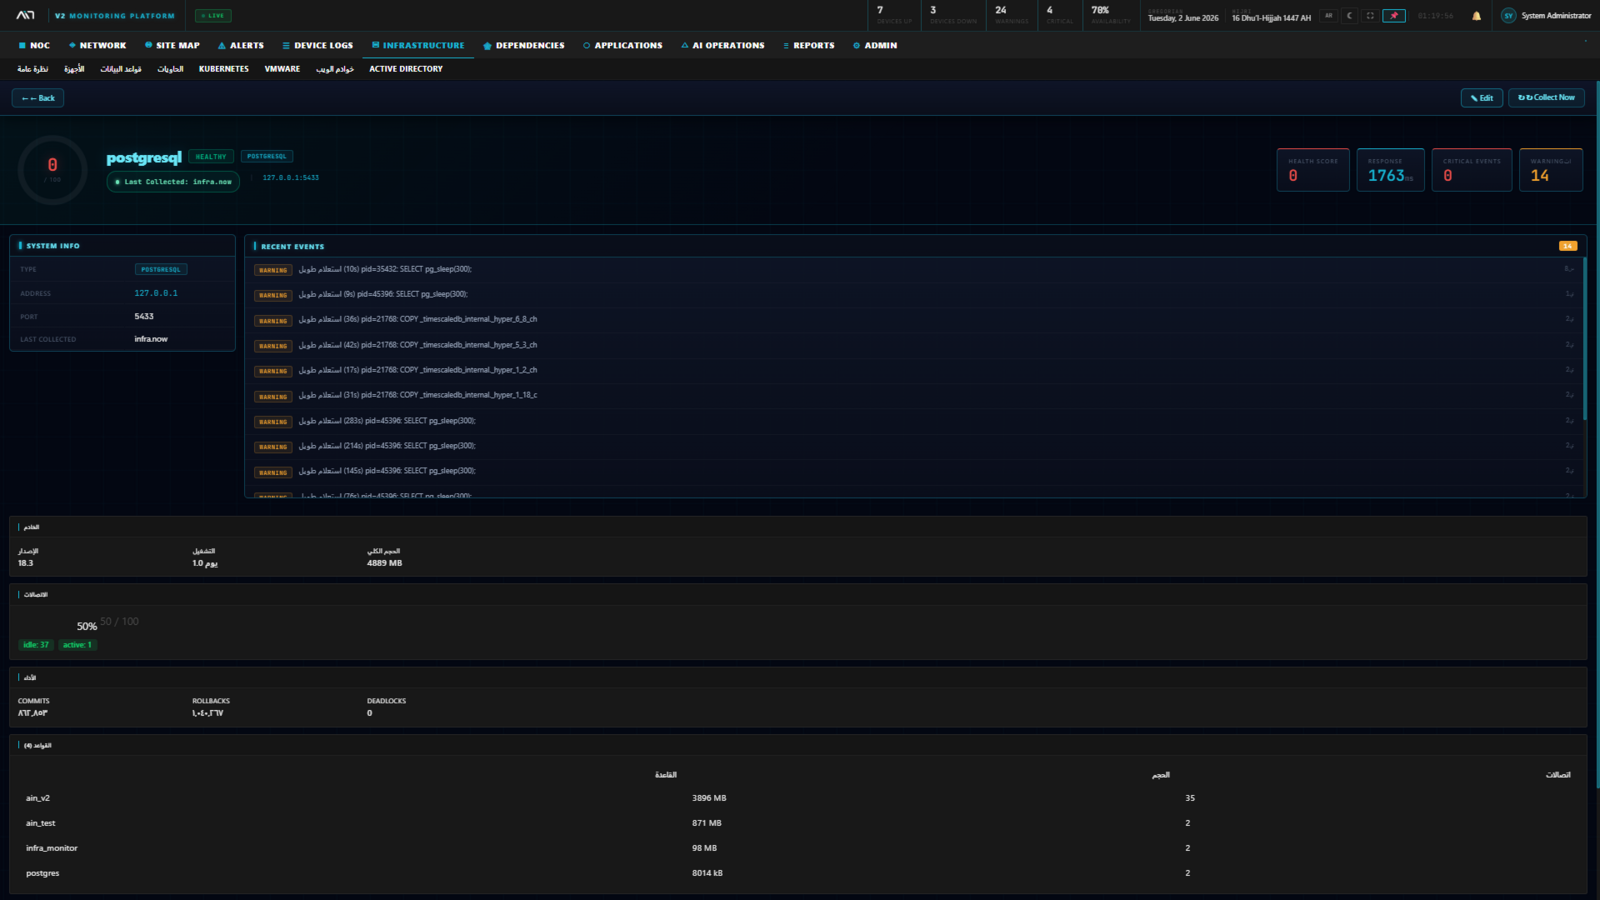Switch to the VMware tab
Image resolution: width=1600 pixels, height=900 pixels.
click(x=282, y=69)
